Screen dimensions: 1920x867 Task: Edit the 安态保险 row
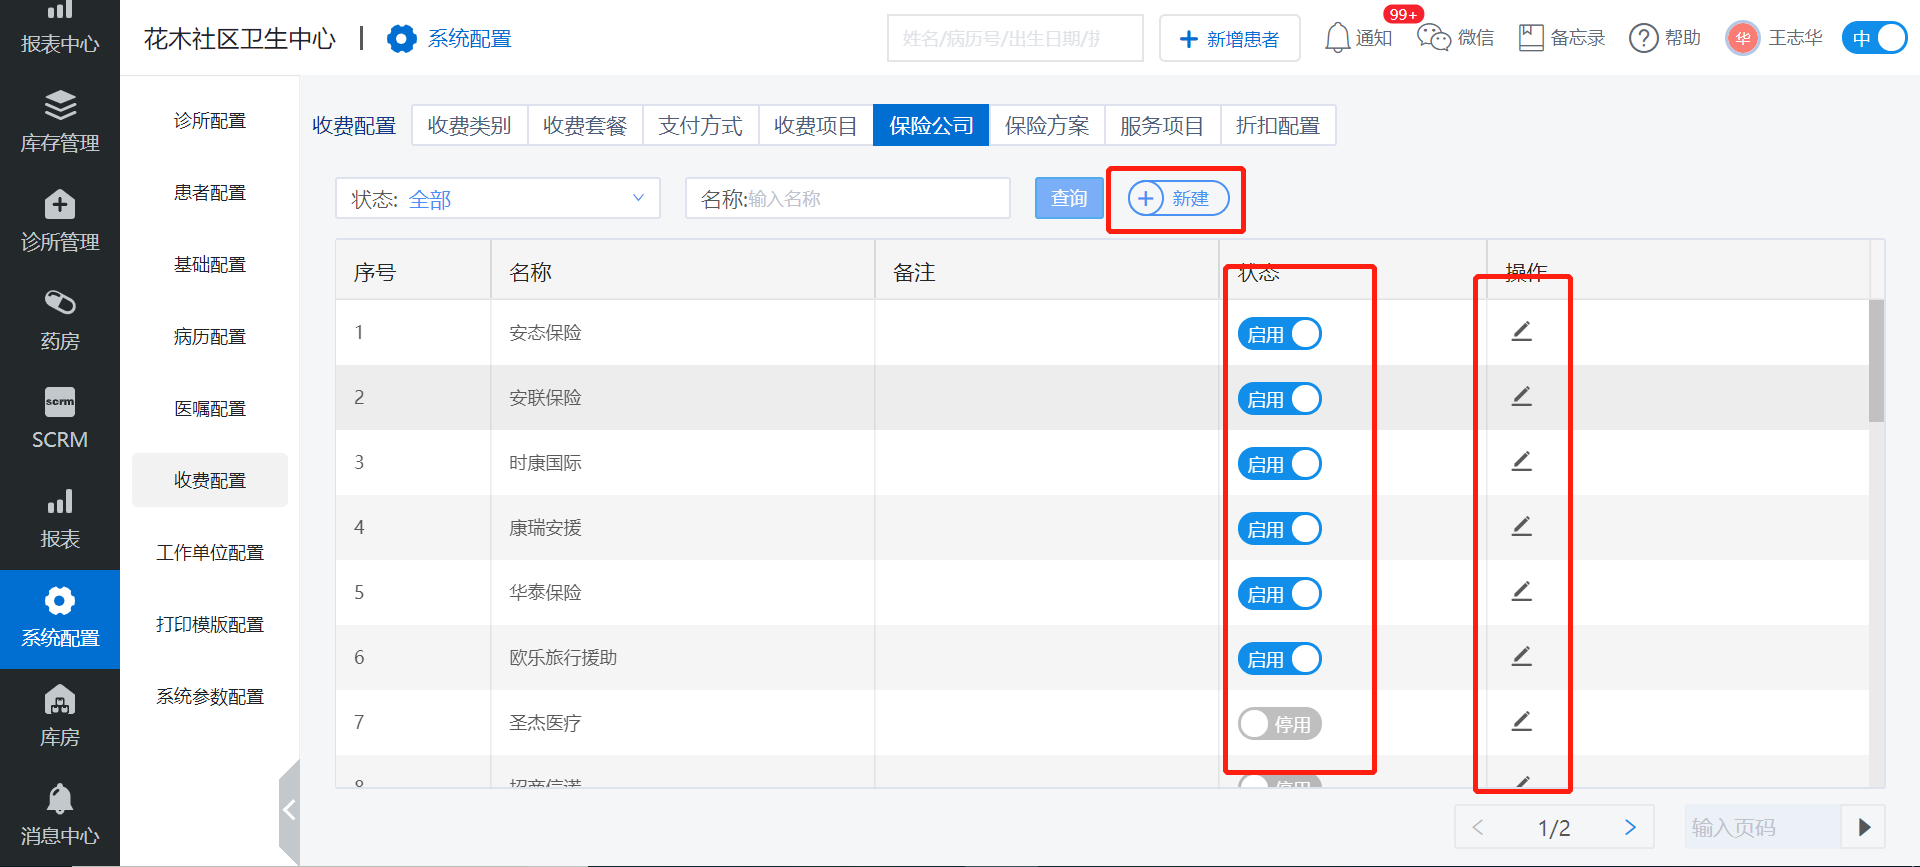pyautogui.click(x=1521, y=331)
